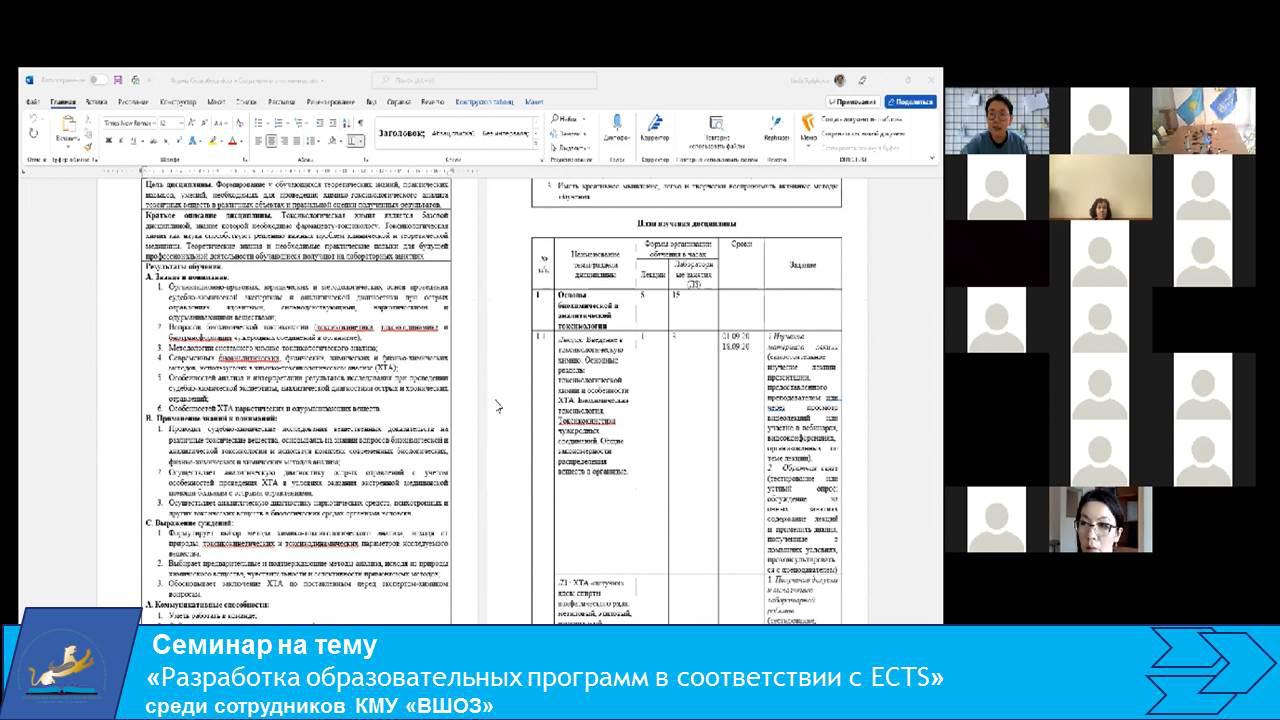Toggle bold formatting with the Ж icon
This screenshot has height=720, width=1280.
(109, 140)
